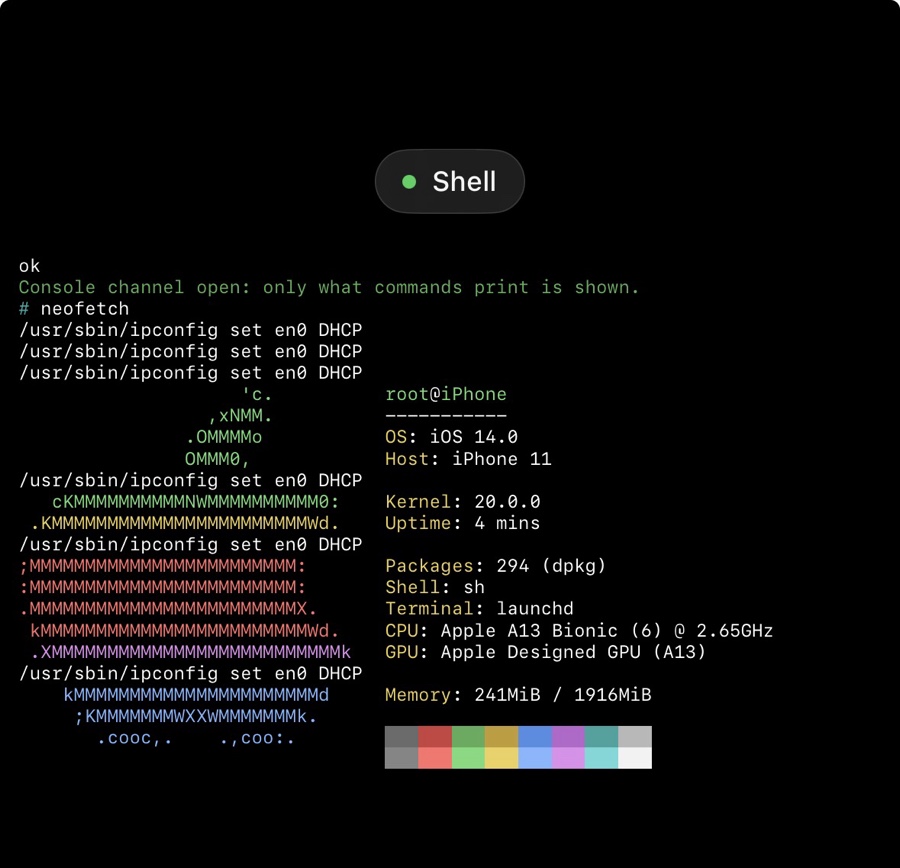This screenshot has width=900, height=868.
Task: Click the "Kernel: 20.0.0" line
Action: pos(463,502)
